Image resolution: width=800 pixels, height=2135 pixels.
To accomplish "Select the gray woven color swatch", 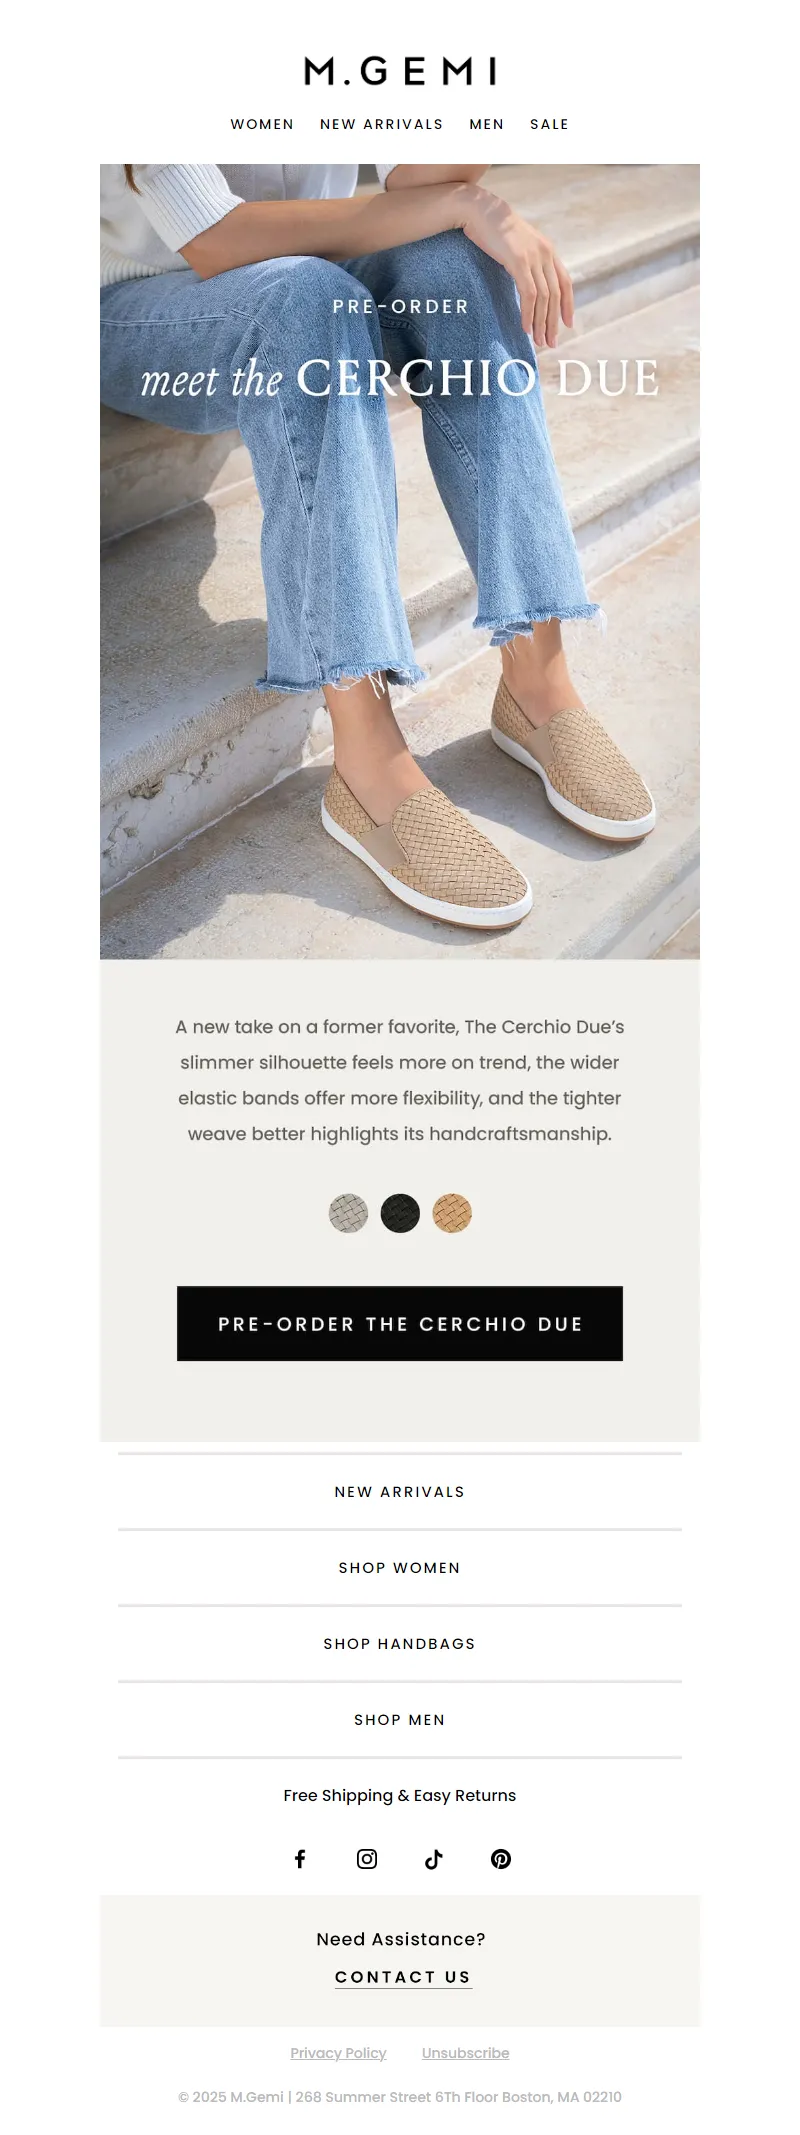I will click(x=348, y=1213).
